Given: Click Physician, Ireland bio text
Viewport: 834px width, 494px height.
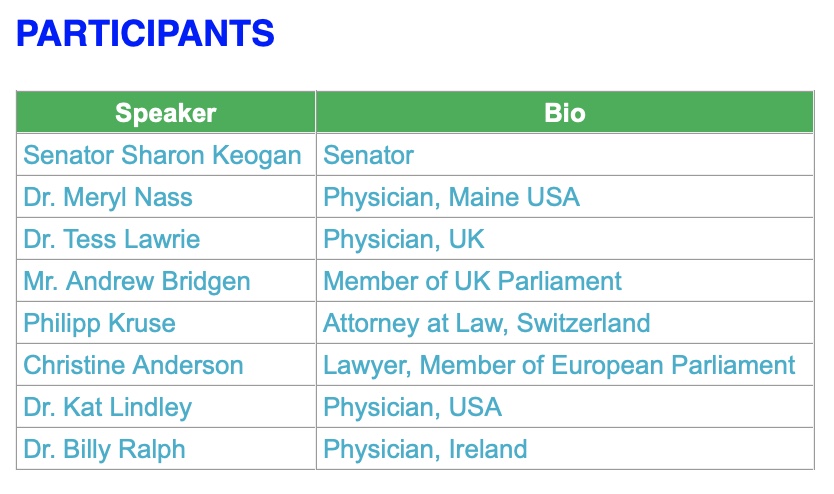Looking at the screenshot, I should click(425, 449).
